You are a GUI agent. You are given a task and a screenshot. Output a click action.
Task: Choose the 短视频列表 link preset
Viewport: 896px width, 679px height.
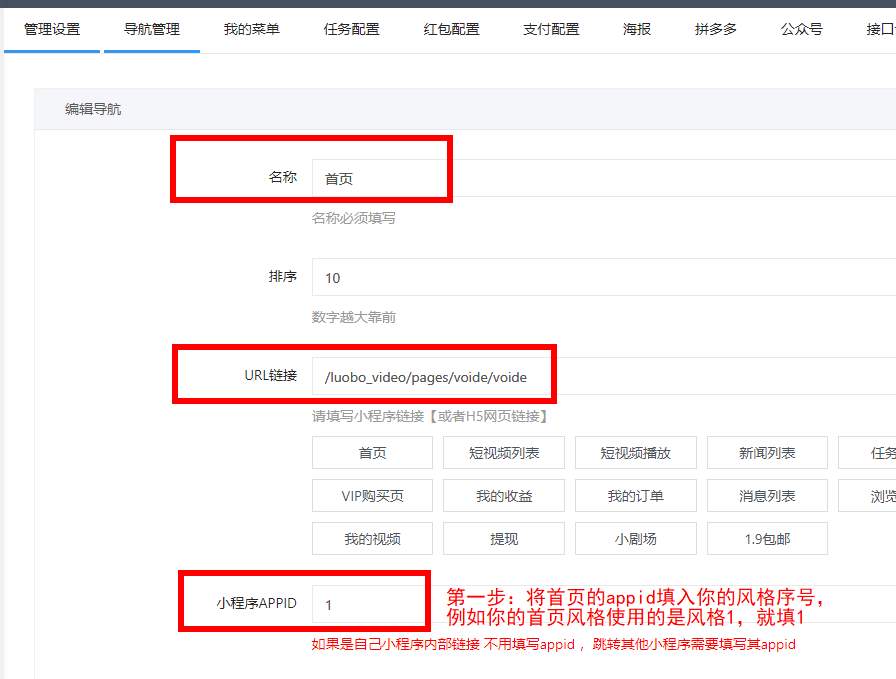[504, 453]
